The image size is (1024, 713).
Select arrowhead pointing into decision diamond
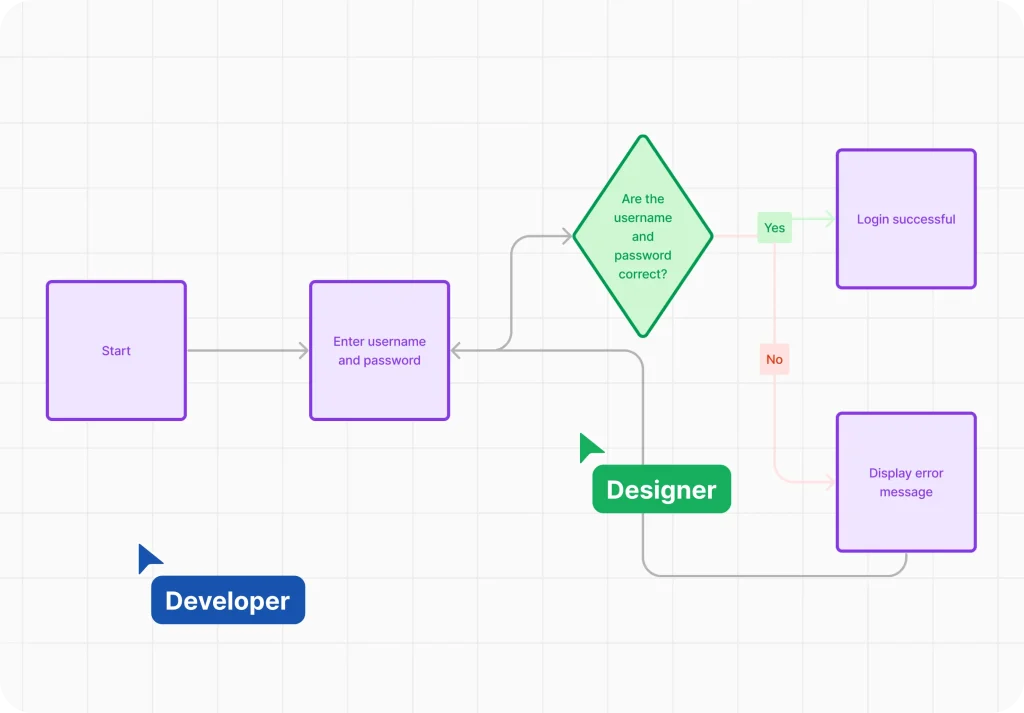(x=567, y=236)
